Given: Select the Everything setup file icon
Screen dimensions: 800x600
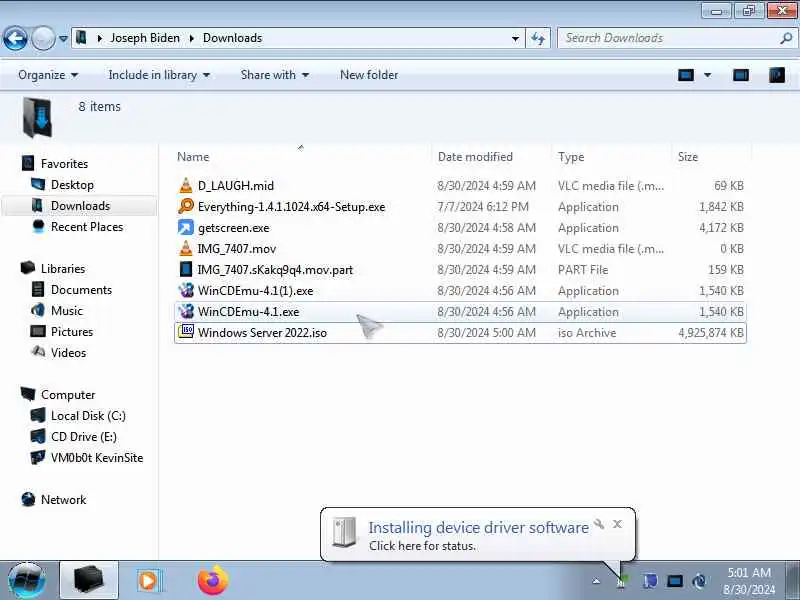Looking at the screenshot, I should pos(186,206).
